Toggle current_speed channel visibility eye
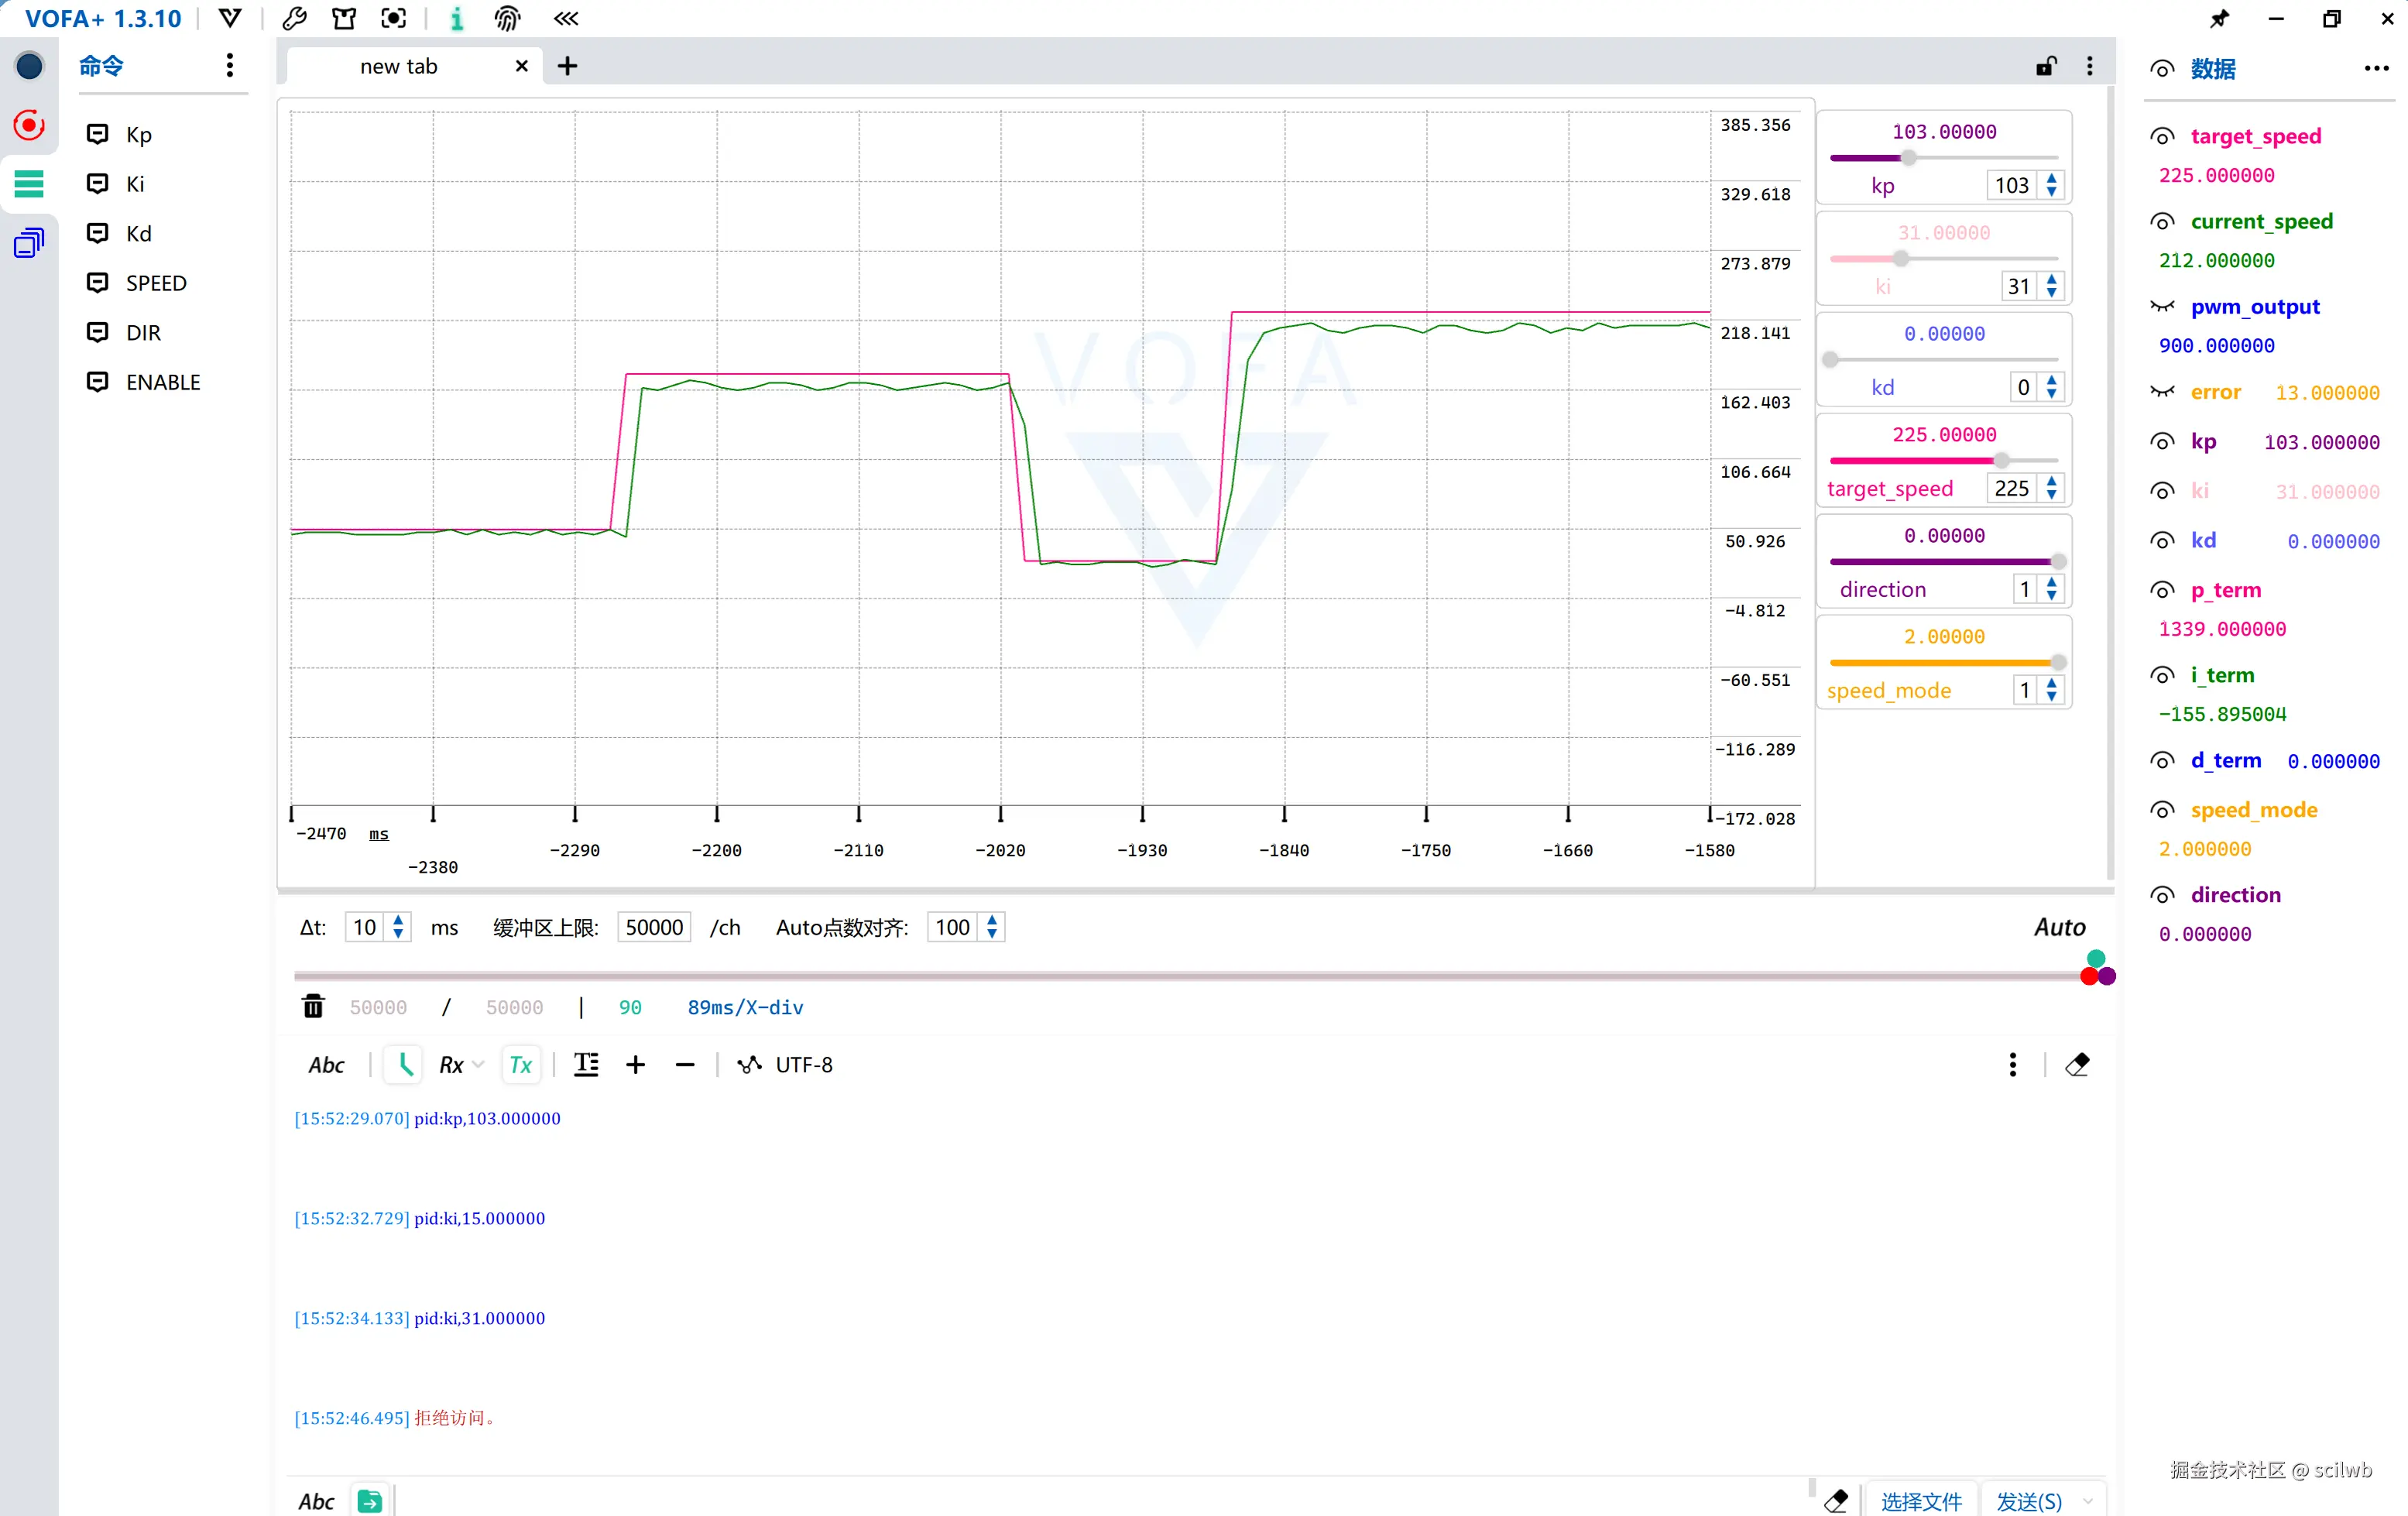The width and height of the screenshot is (2408, 1516). coord(2162,222)
